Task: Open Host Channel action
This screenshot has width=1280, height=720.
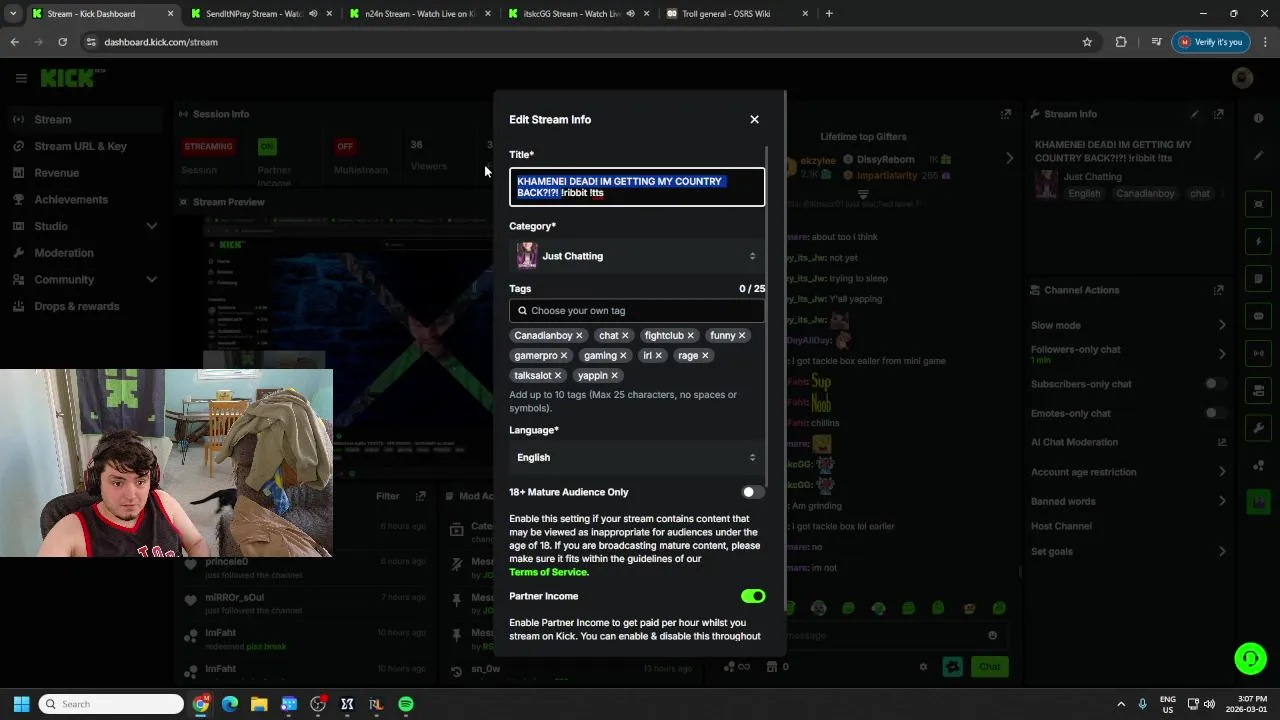Action: (1061, 526)
